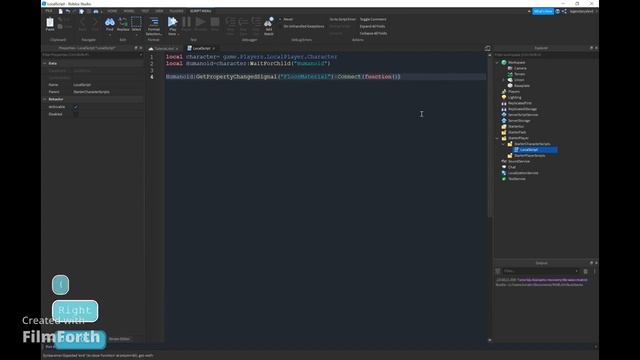Clear the Output panel with trash icon

tap(585, 271)
